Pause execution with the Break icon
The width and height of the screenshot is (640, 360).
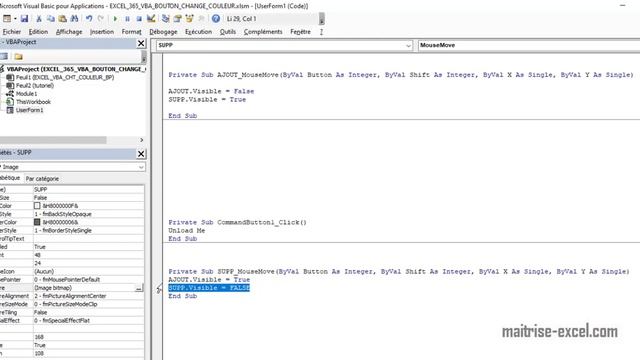[127, 19]
